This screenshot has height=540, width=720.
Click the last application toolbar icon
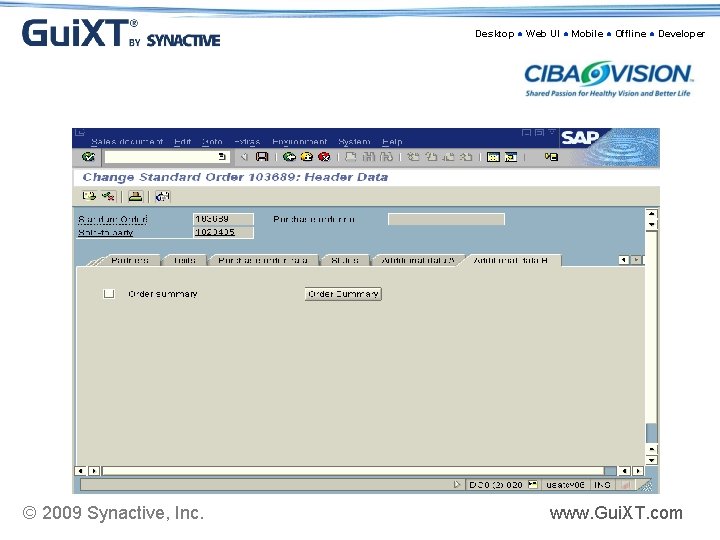pyautogui.click(x=162, y=197)
